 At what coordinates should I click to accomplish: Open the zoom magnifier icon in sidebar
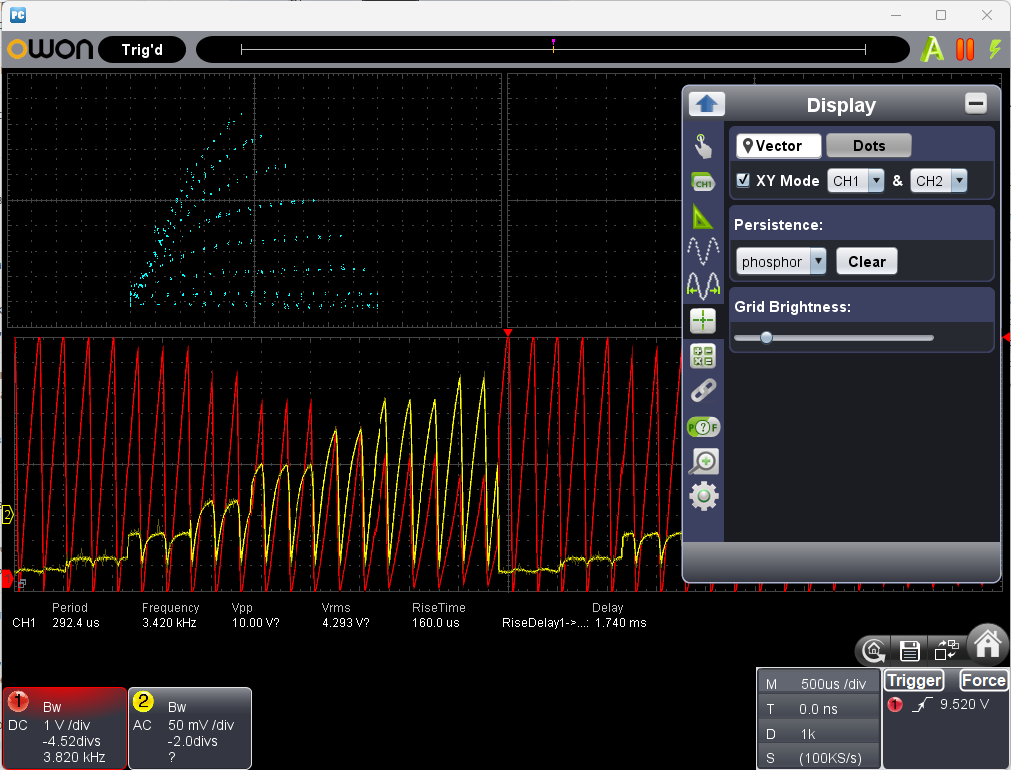[704, 461]
